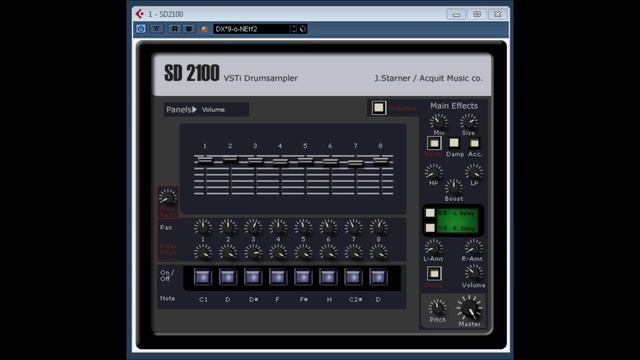Image resolution: width=640 pixels, height=360 pixels.
Task: Click the Cubase logo in title bar
Action: point(140,14)
